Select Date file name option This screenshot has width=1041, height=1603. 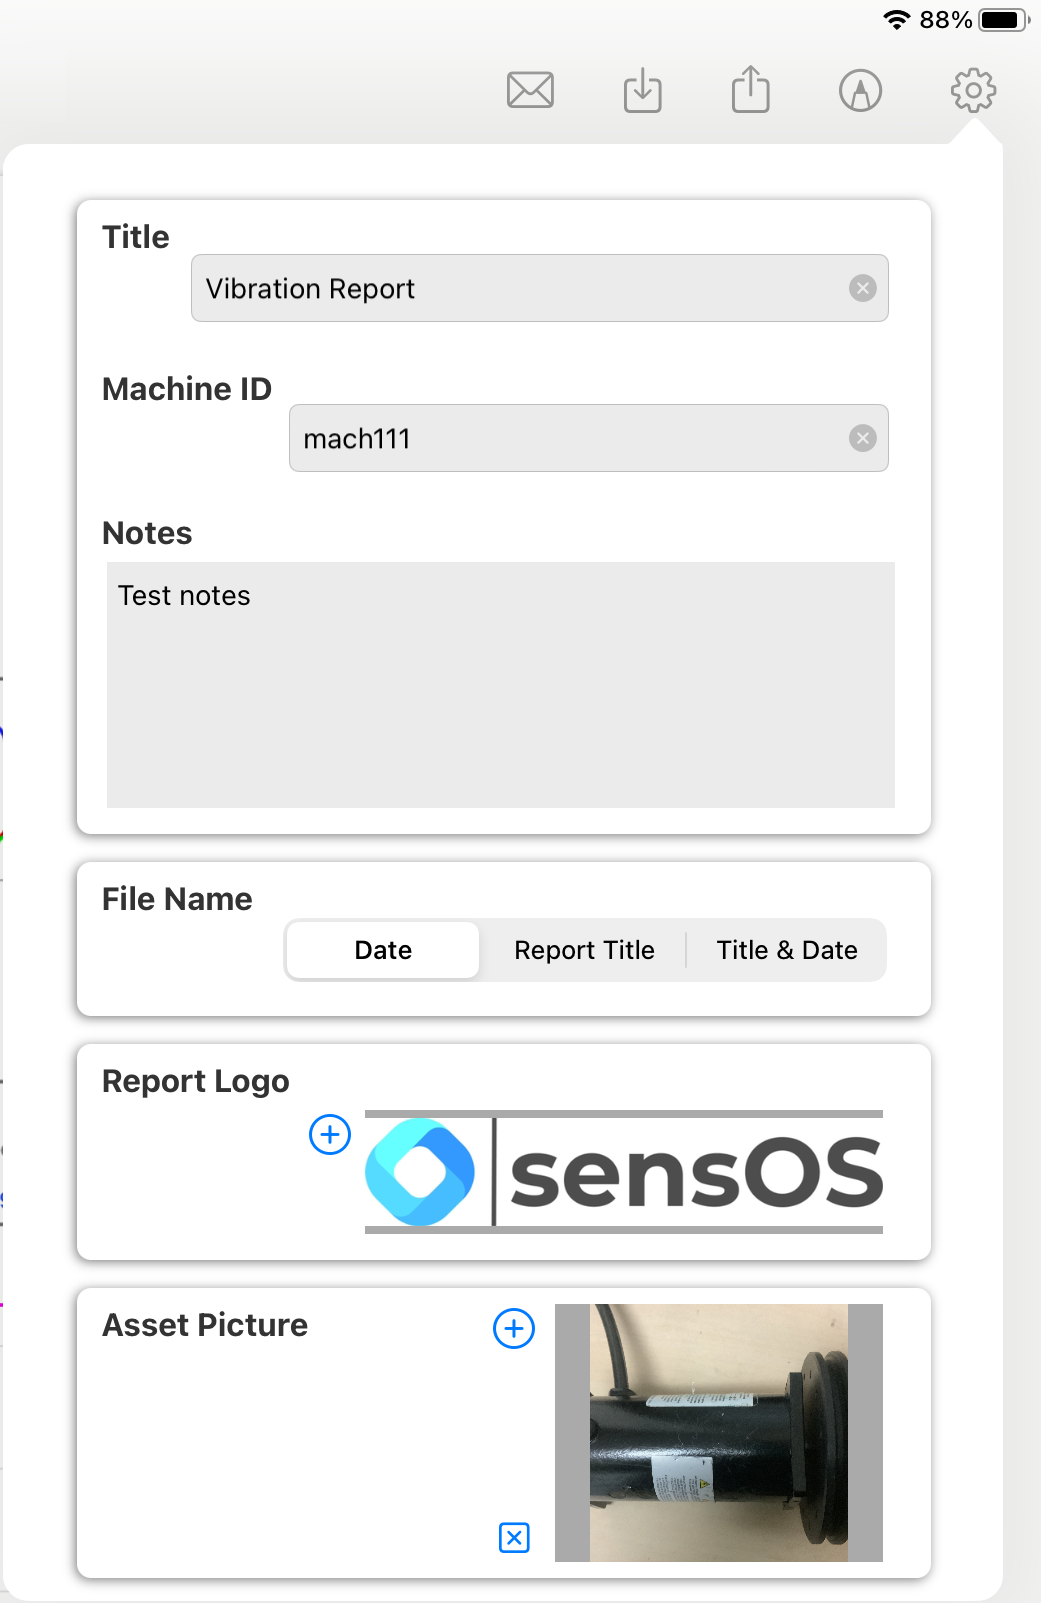coord(383,950)
